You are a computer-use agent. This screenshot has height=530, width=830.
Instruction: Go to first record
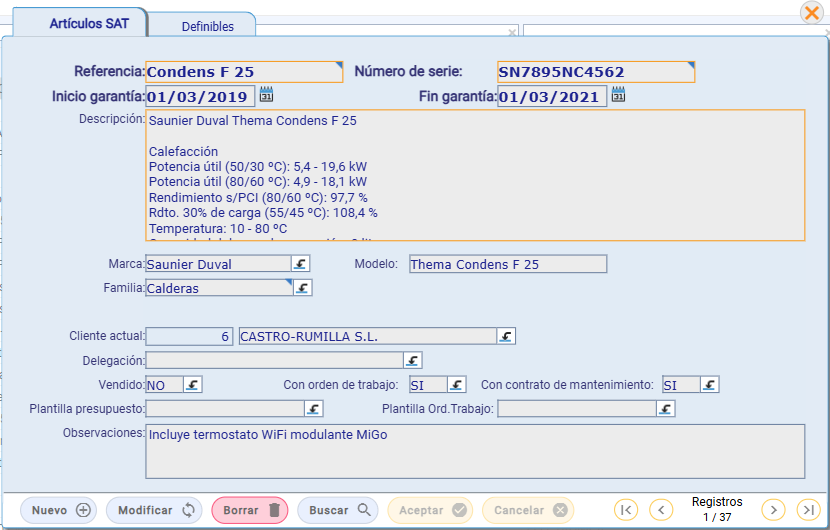click(626, 510)
